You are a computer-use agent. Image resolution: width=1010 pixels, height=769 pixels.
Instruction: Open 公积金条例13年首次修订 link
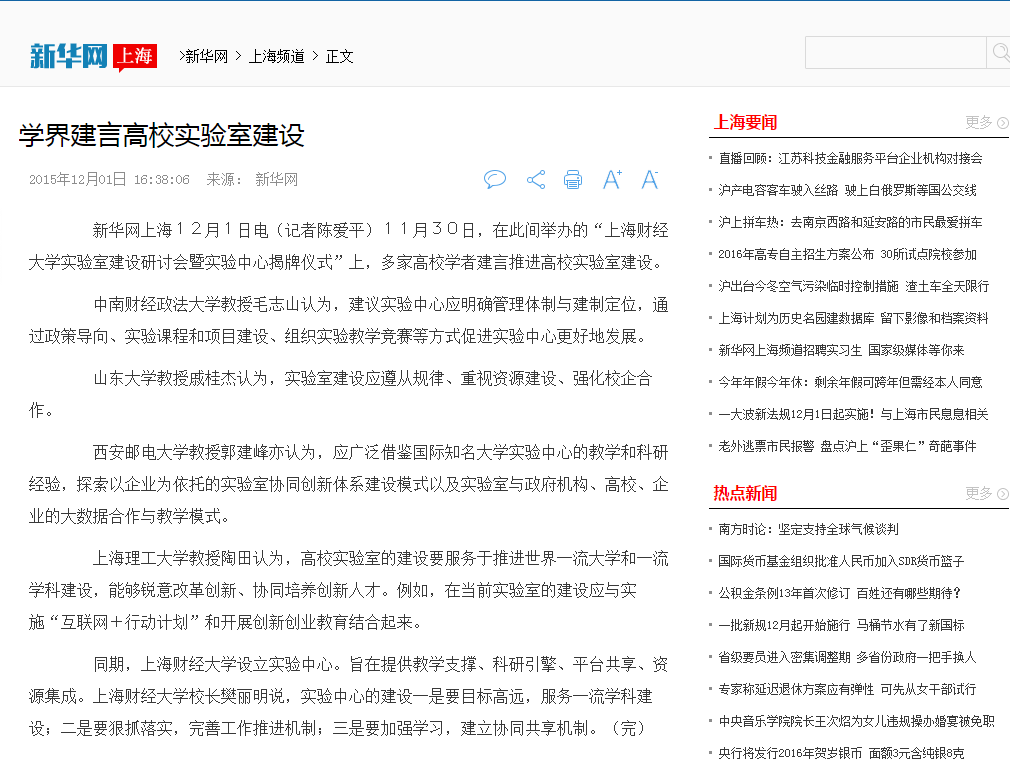point(839,593)
